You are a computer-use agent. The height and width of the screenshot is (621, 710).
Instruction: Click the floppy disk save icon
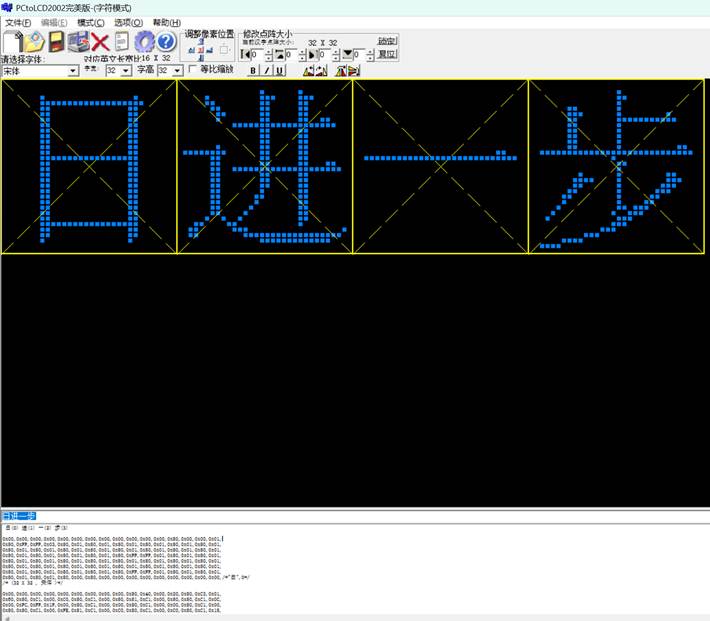tap(57, 42)
